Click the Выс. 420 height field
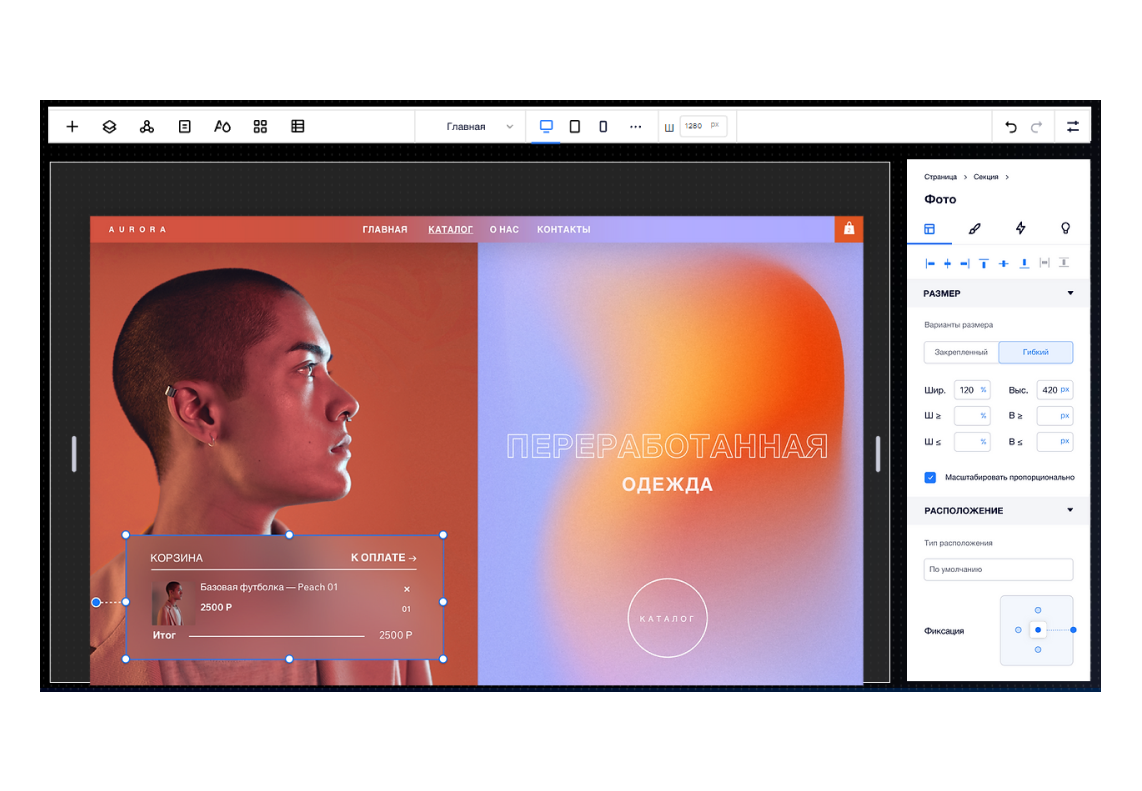The image size is (1142, 791). coord(1055,390)
